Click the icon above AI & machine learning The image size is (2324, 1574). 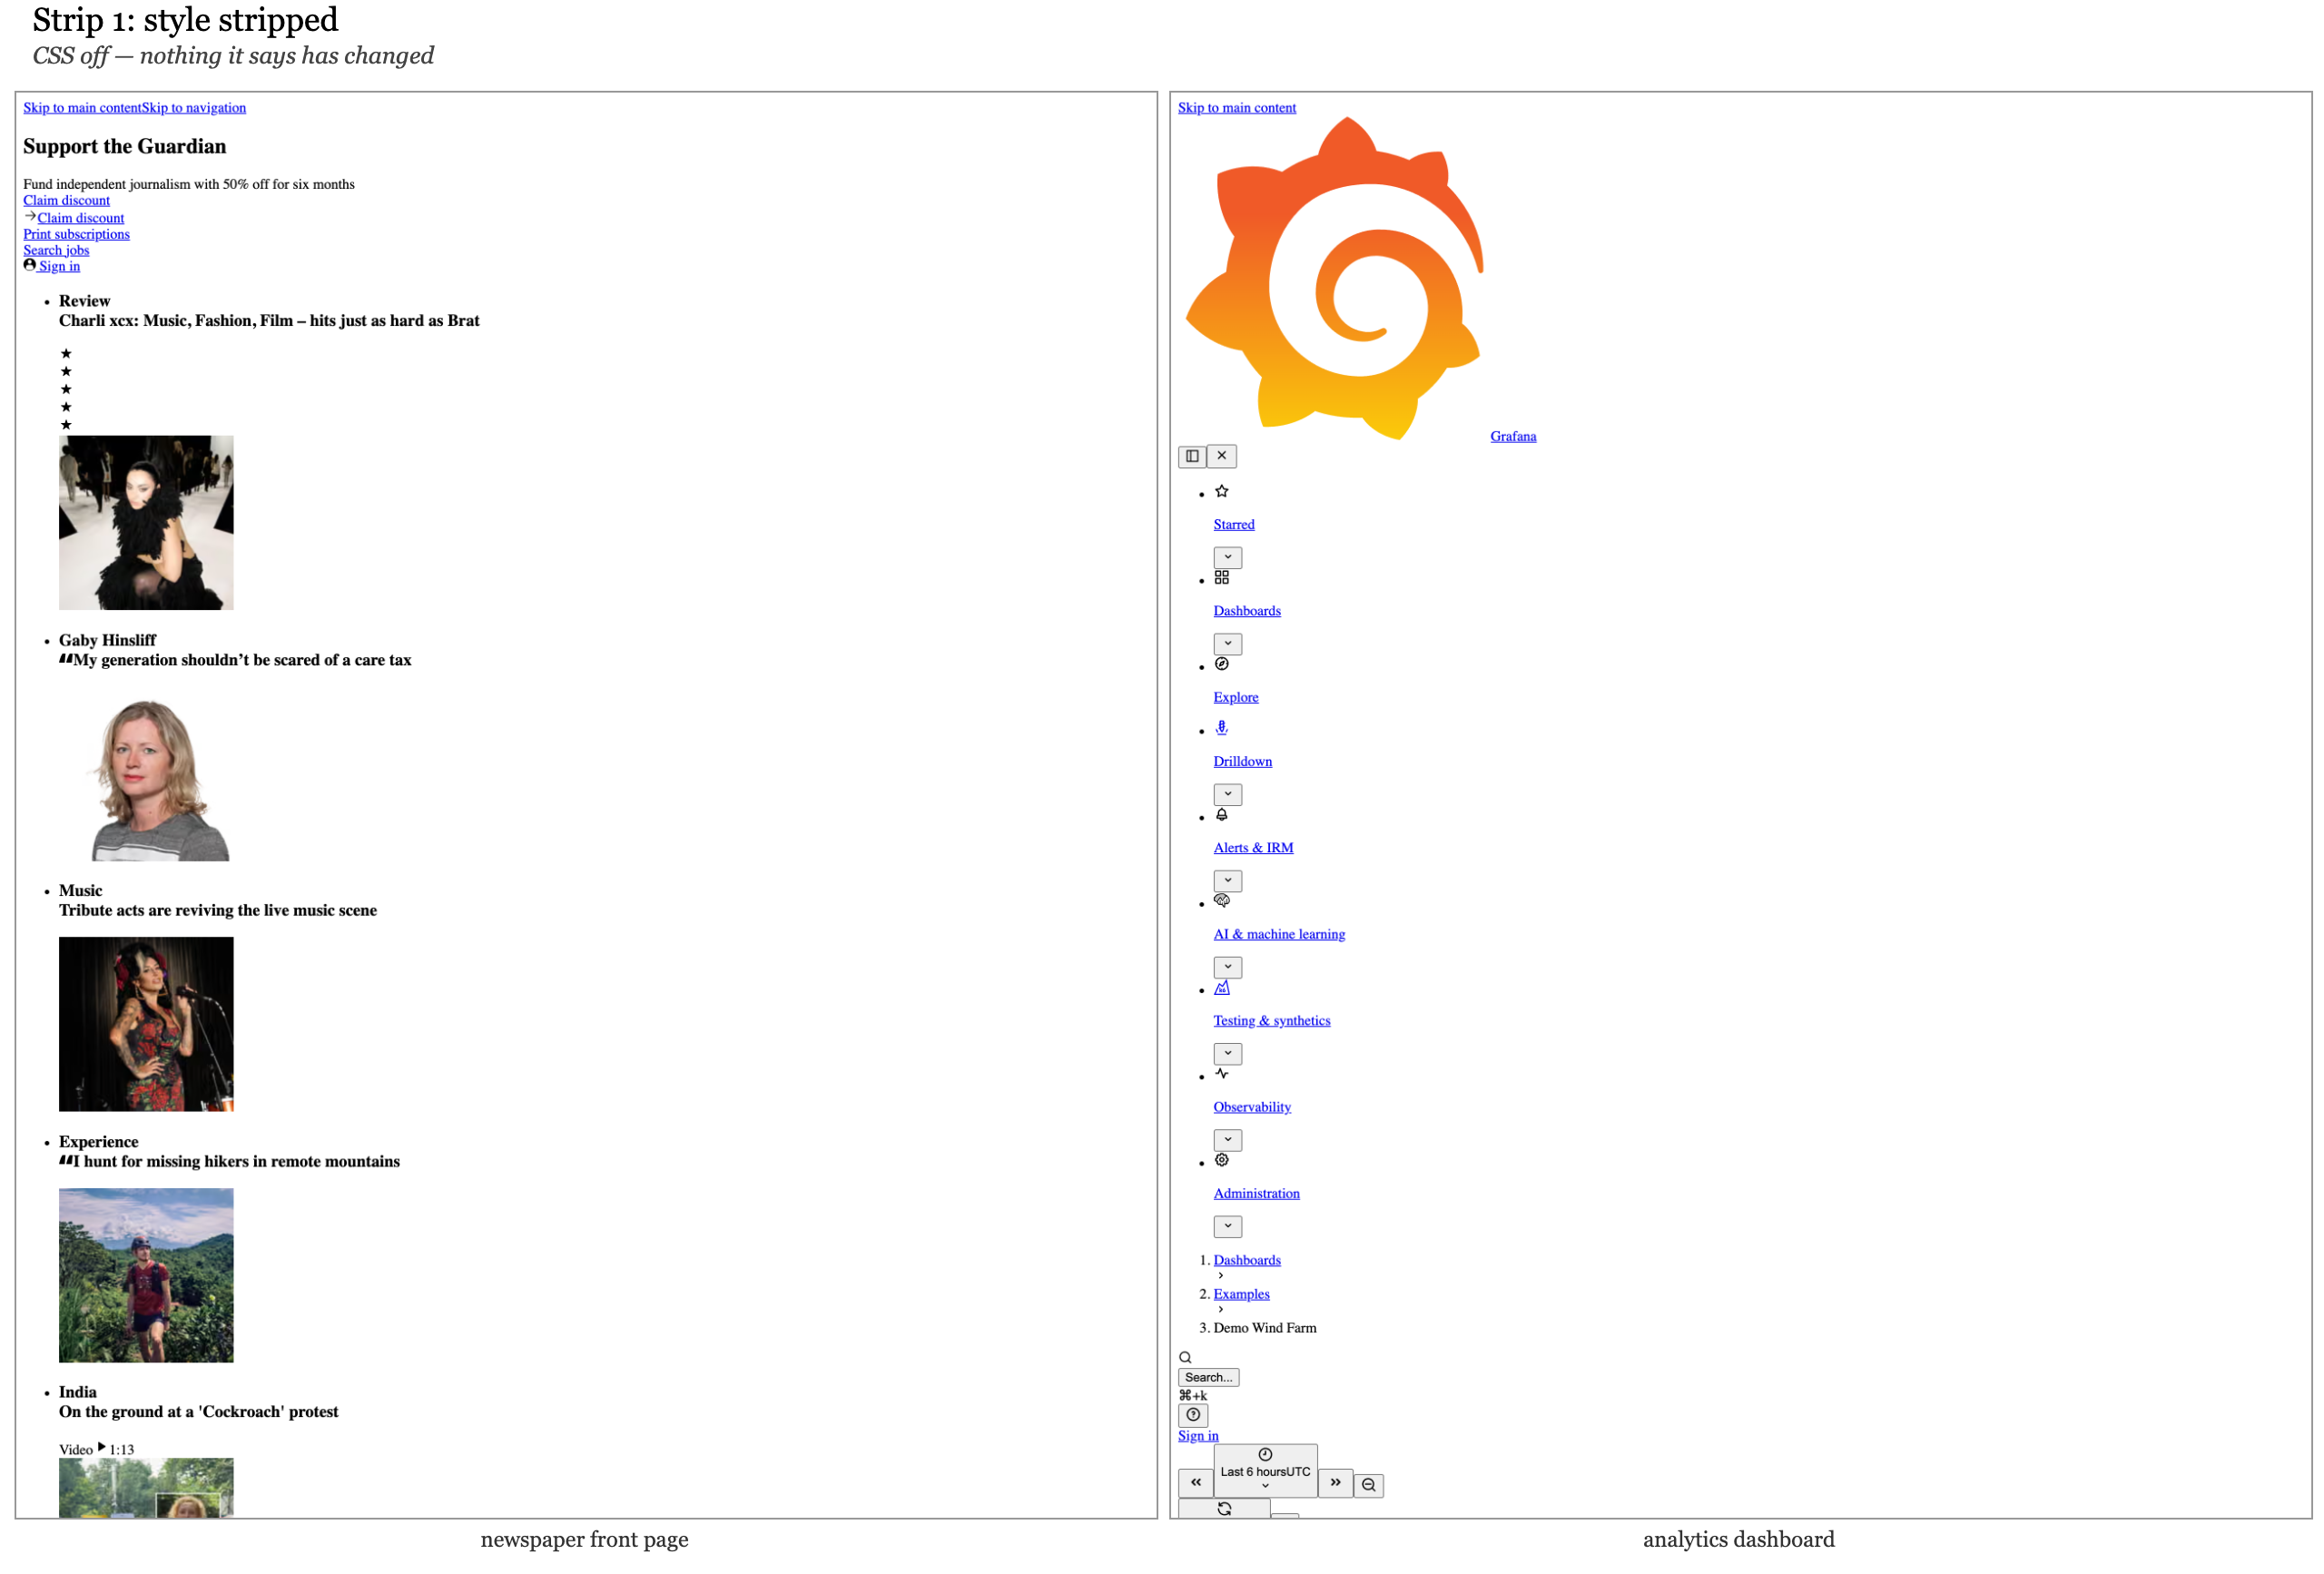click(1222, 901)
